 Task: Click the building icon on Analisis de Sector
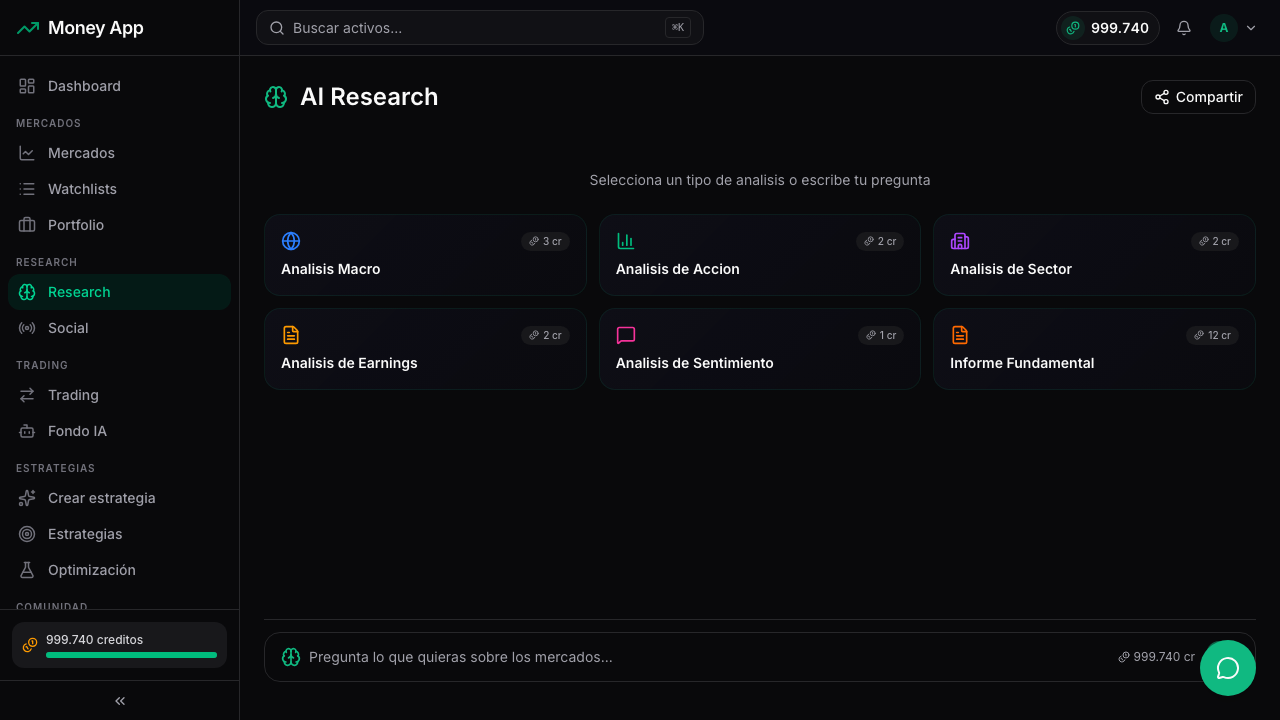click(x=960, y=241)
